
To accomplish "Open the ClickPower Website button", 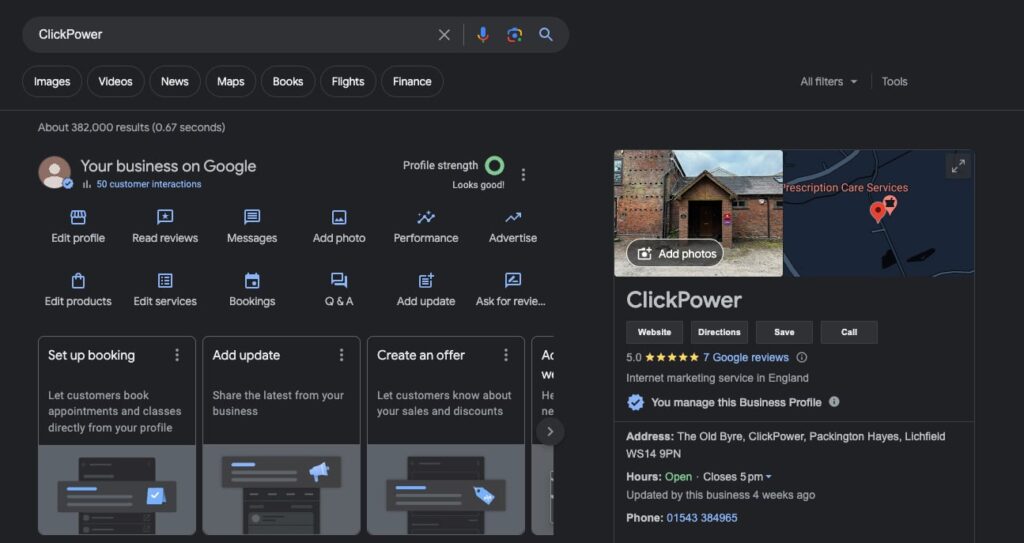I will (x=654, y=332).
